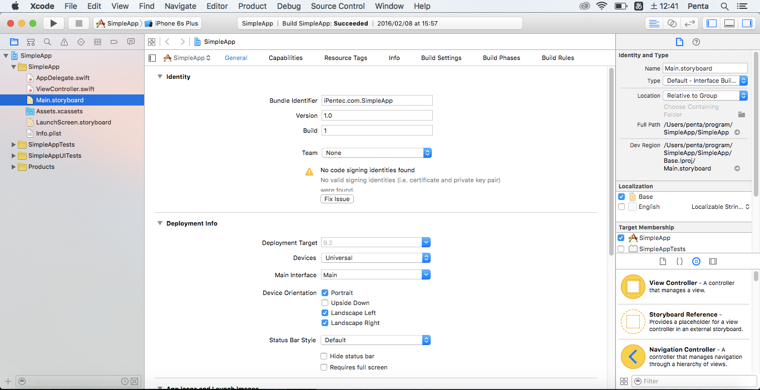
Task: Hide the Navigator pane
Action: [712, 23]
